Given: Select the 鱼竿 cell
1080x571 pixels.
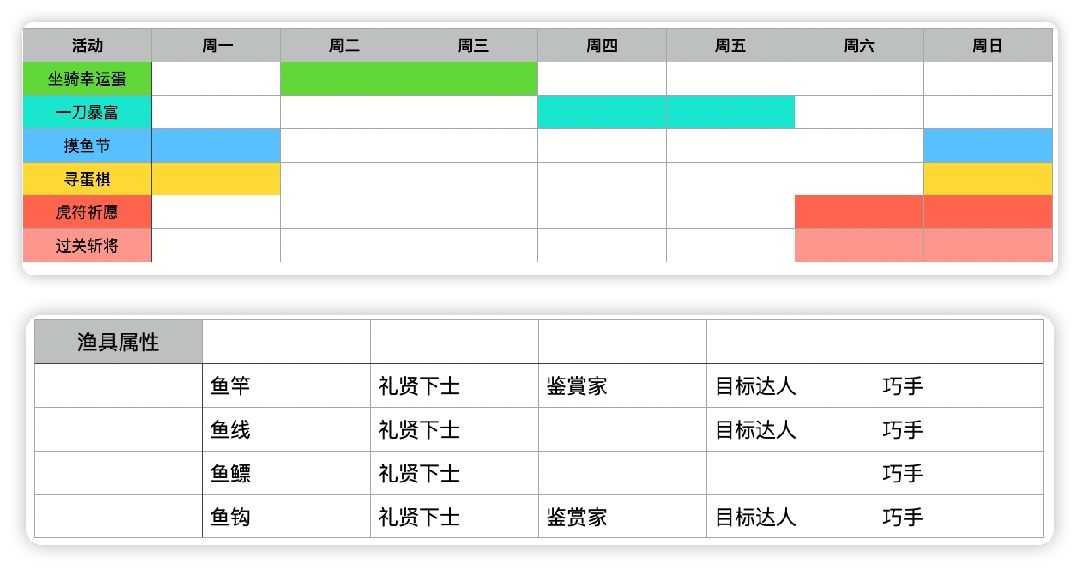Looking at the screenshot, I should coord(230,386).
